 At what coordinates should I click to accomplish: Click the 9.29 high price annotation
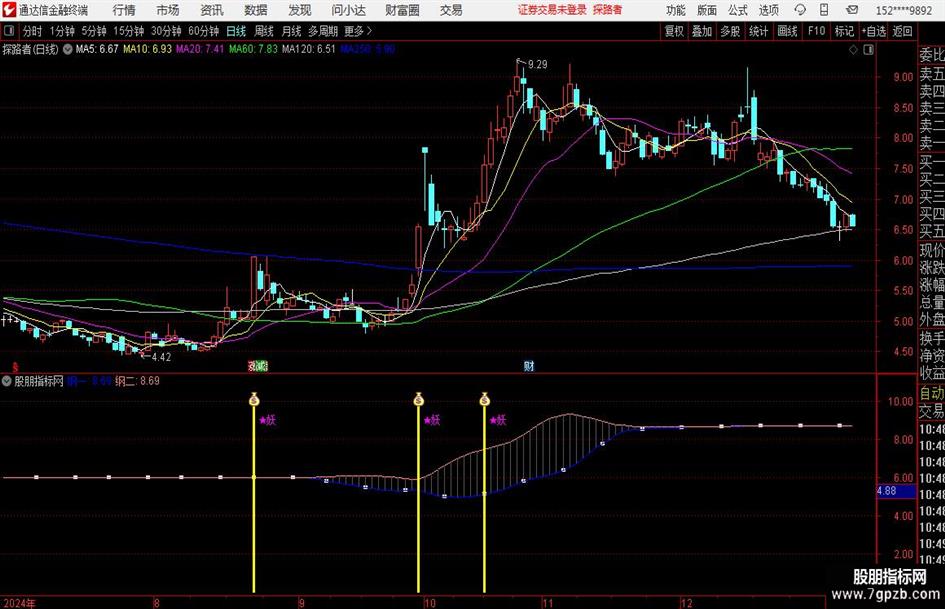coord(538,65)
